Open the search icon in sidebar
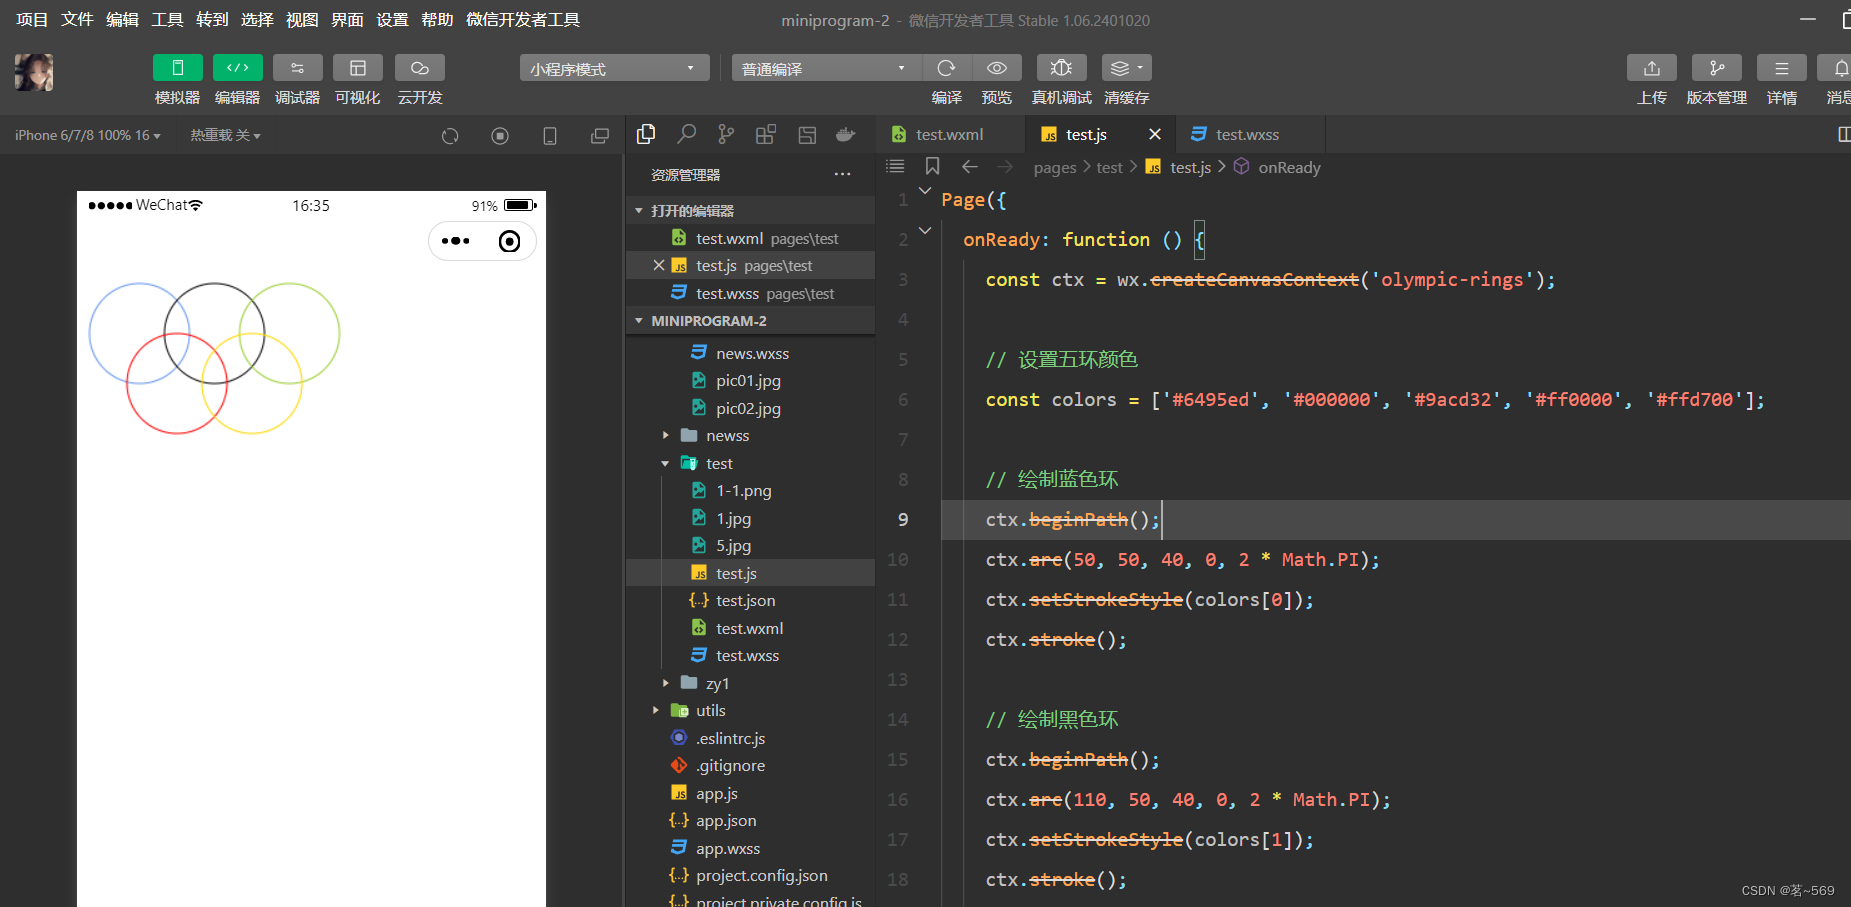The width and height of the screenshot is (1851, 907). 687,134
